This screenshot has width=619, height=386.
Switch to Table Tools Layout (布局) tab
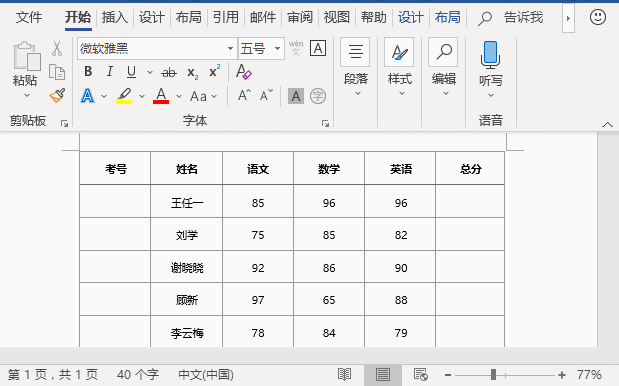pos(448,17)
